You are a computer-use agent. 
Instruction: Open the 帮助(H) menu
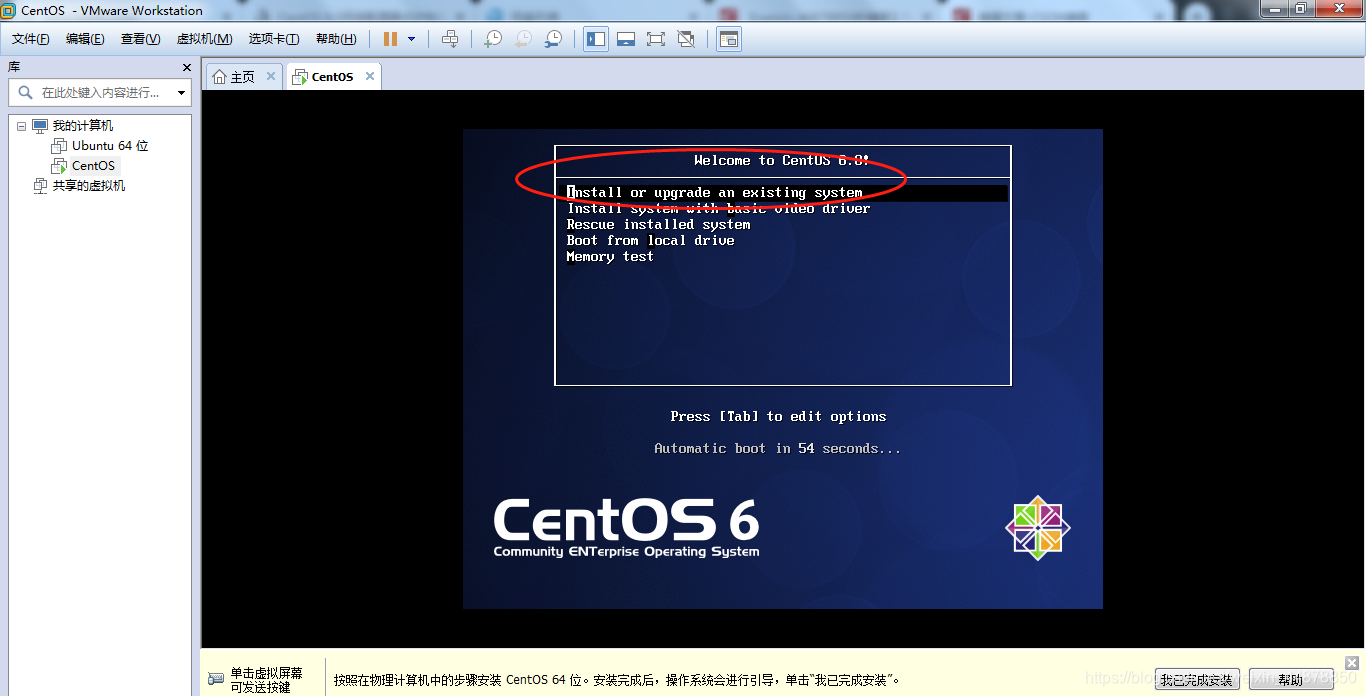pyautogui.click(x=336, y=39)
